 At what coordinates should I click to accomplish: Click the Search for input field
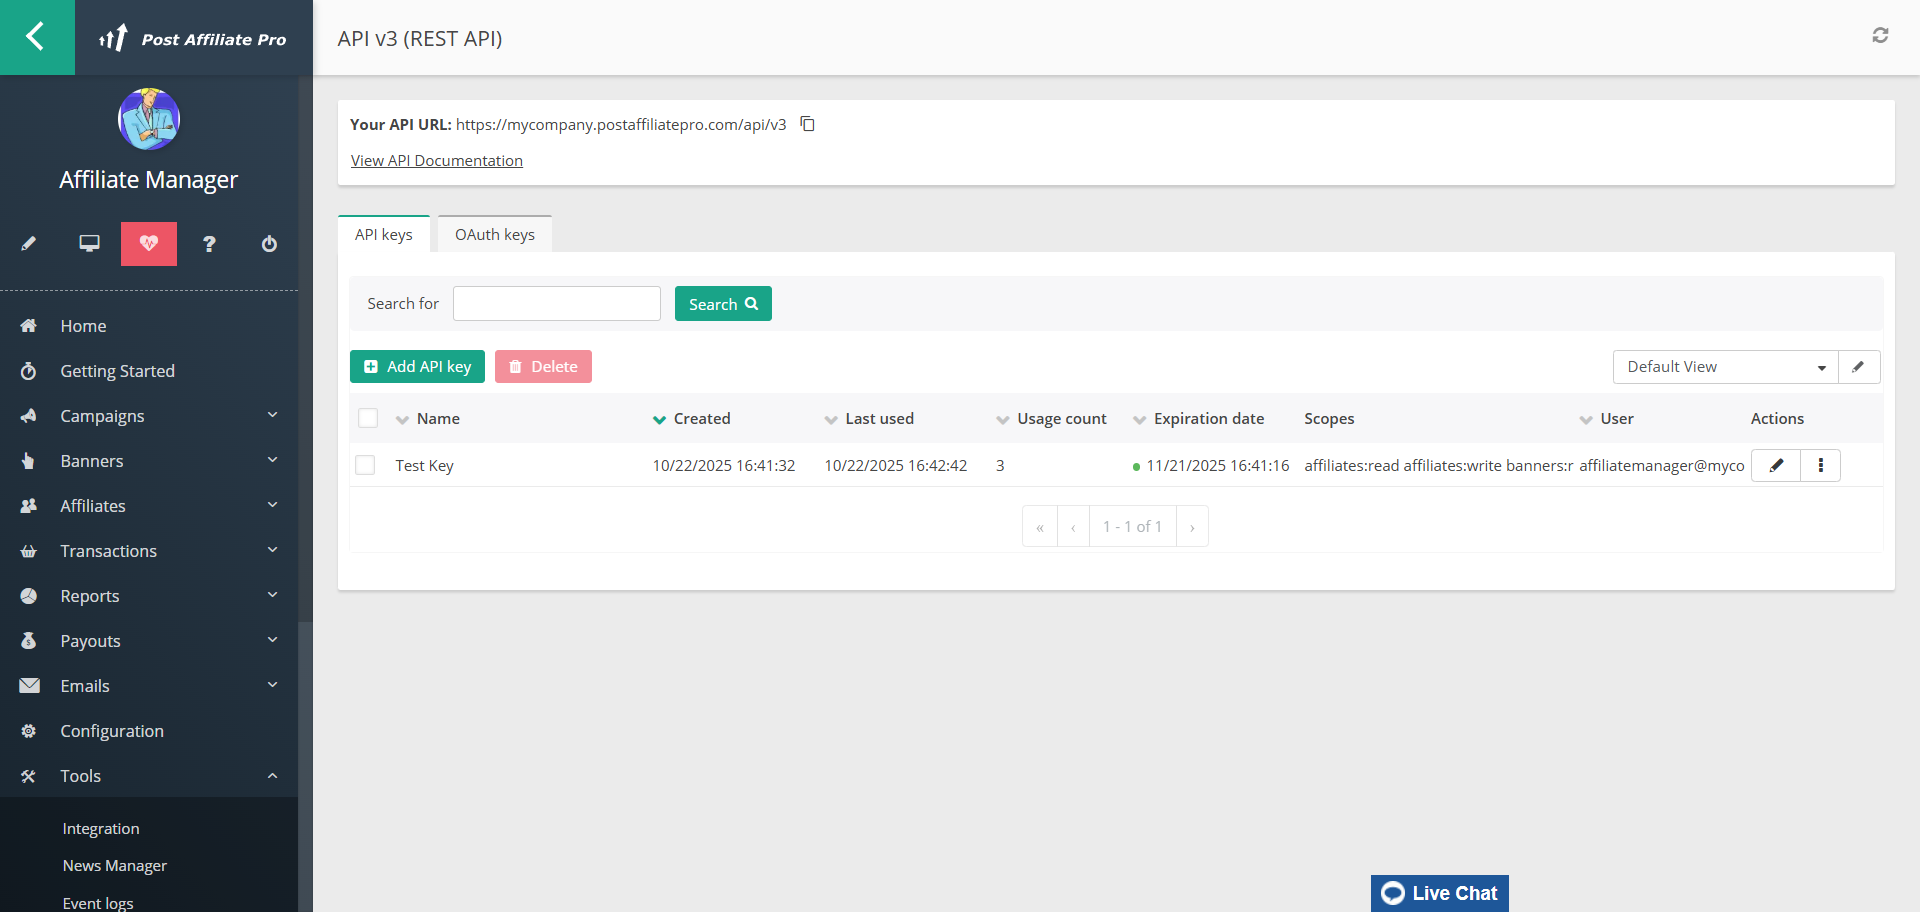click(557, 304)
